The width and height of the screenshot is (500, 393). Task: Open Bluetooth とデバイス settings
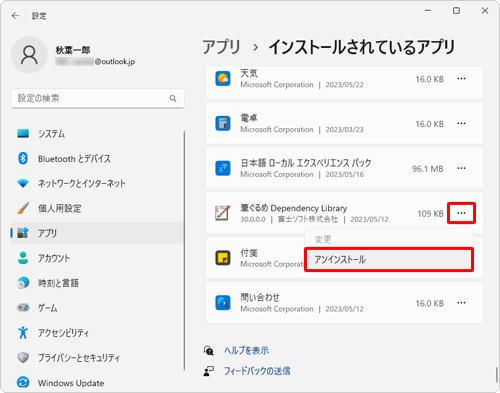(97, 159)
